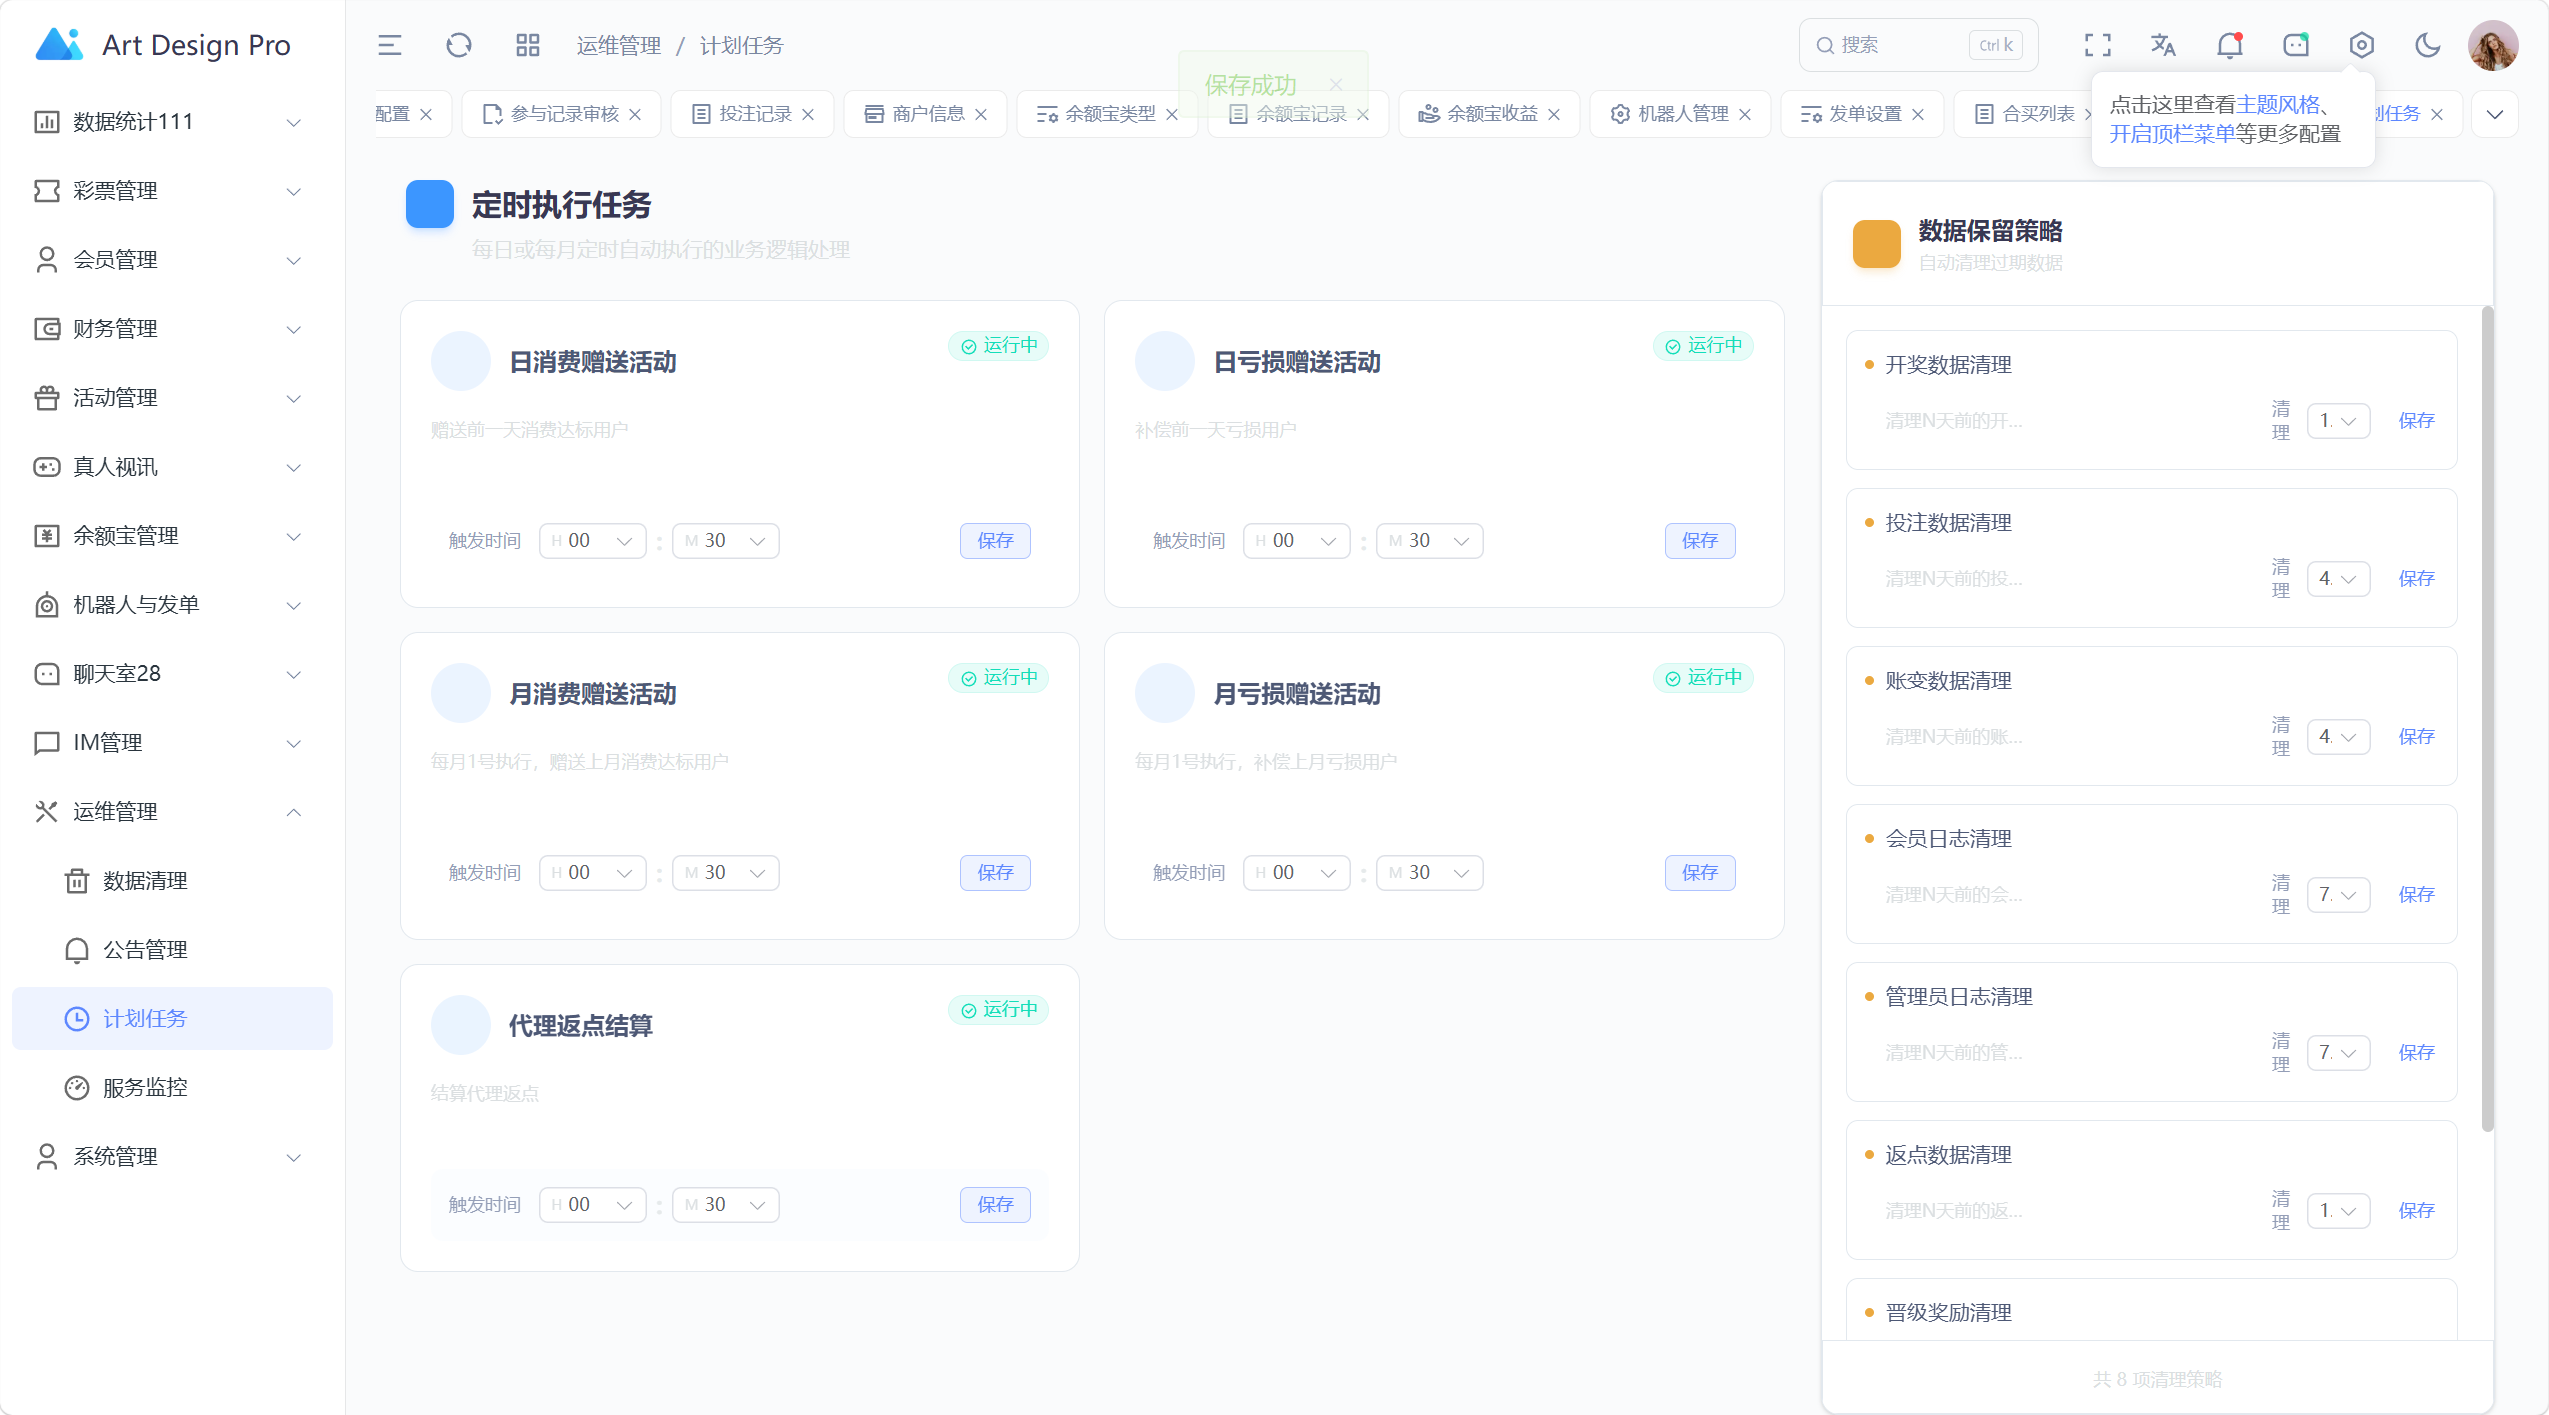Screen dimensions: 2549x1415
Task: Open the chat window icon
Action: pos(2296,45)
